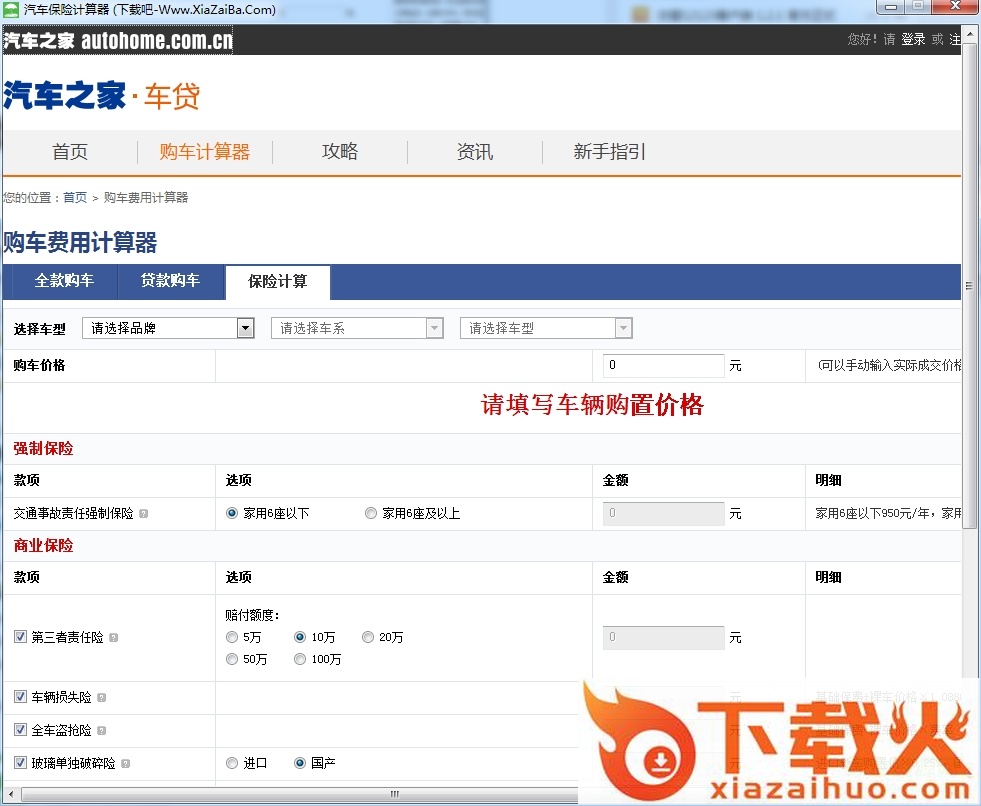Click the help icon beside 全车盗抢险
The image size is (981, 806).
pyautogui.click(x=101, y=730)
